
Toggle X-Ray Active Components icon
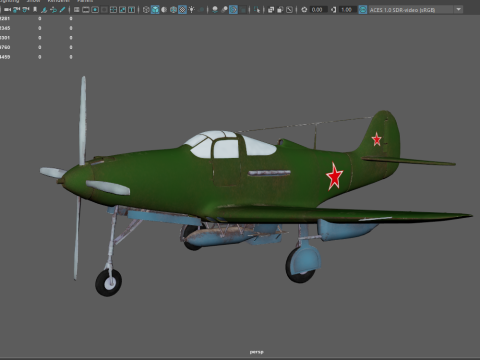(280, 10)
